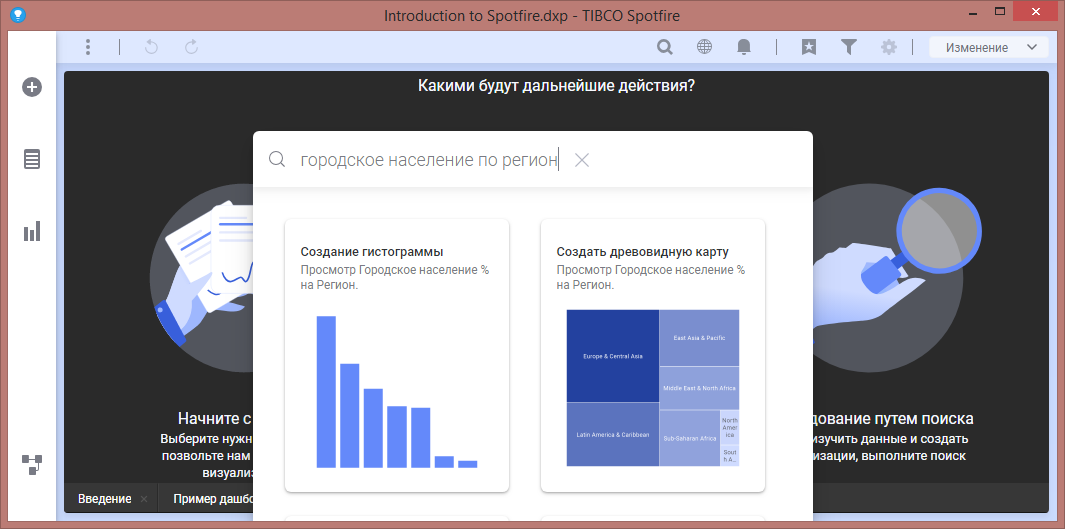This screenshot has width=1065, height=529.
Task: Switch to the Пример дашбо... page tab
Action: coord(213,499)
